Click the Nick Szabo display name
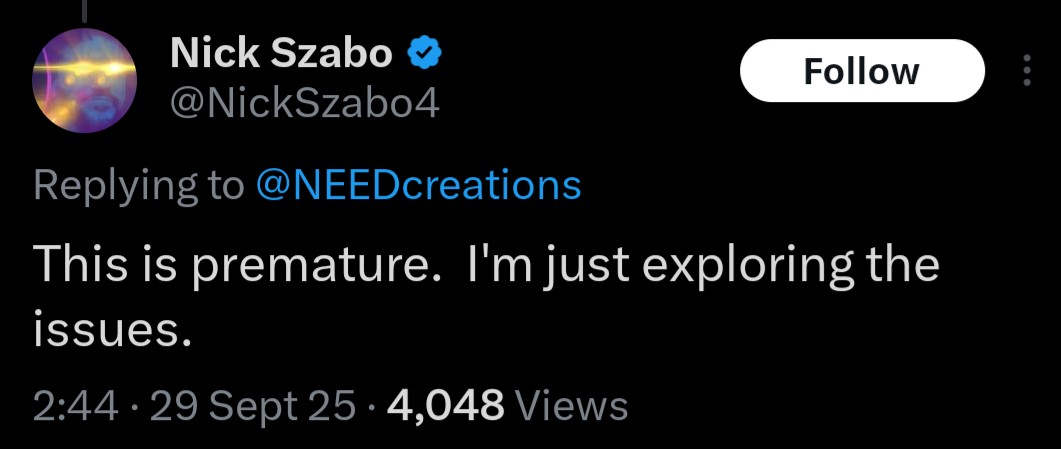Screen dimensions: 1061x449 [x=281, y=53]
